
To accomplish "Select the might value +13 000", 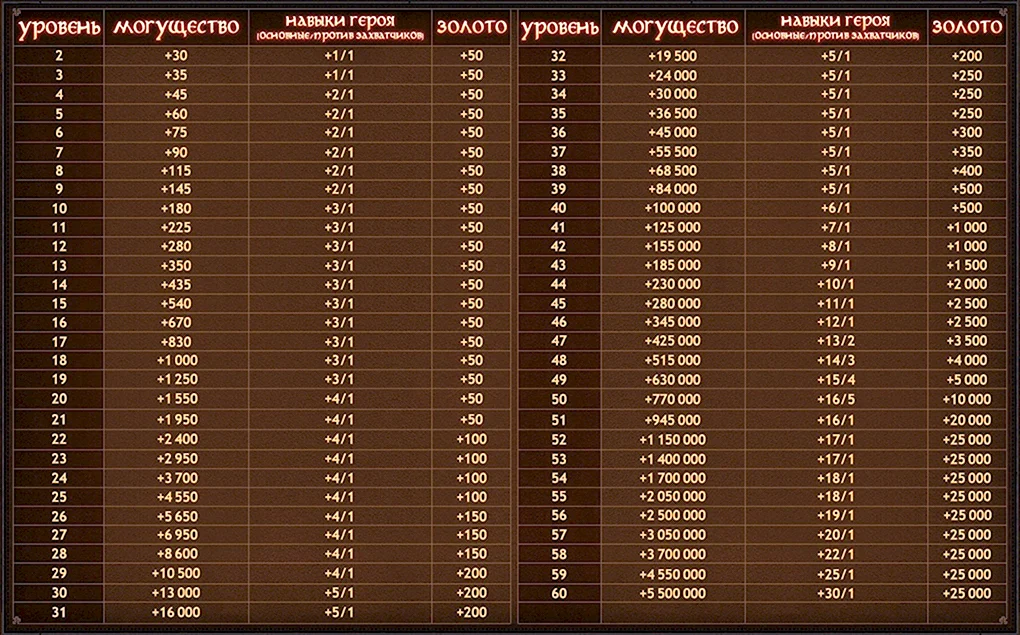I will [x=176, y=593].
